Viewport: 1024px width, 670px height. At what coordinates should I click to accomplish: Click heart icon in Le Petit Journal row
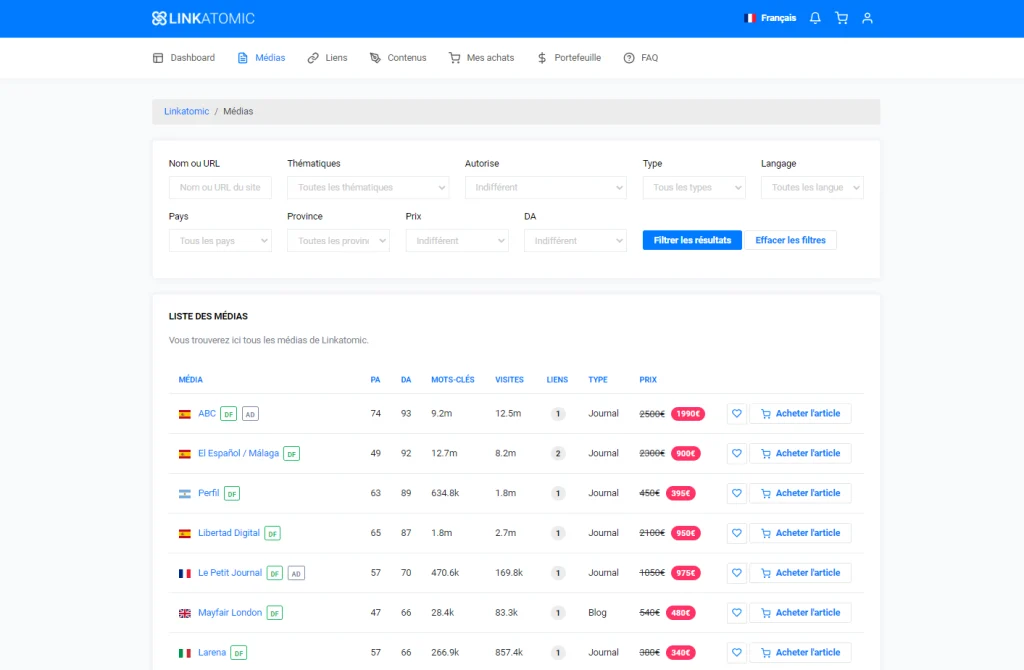point(737,573)
